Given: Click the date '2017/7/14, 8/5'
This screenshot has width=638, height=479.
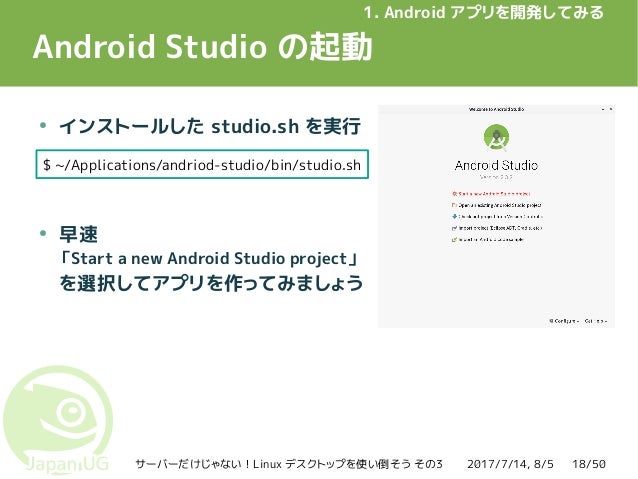Looking at the screenshot, I should point(510,464).
